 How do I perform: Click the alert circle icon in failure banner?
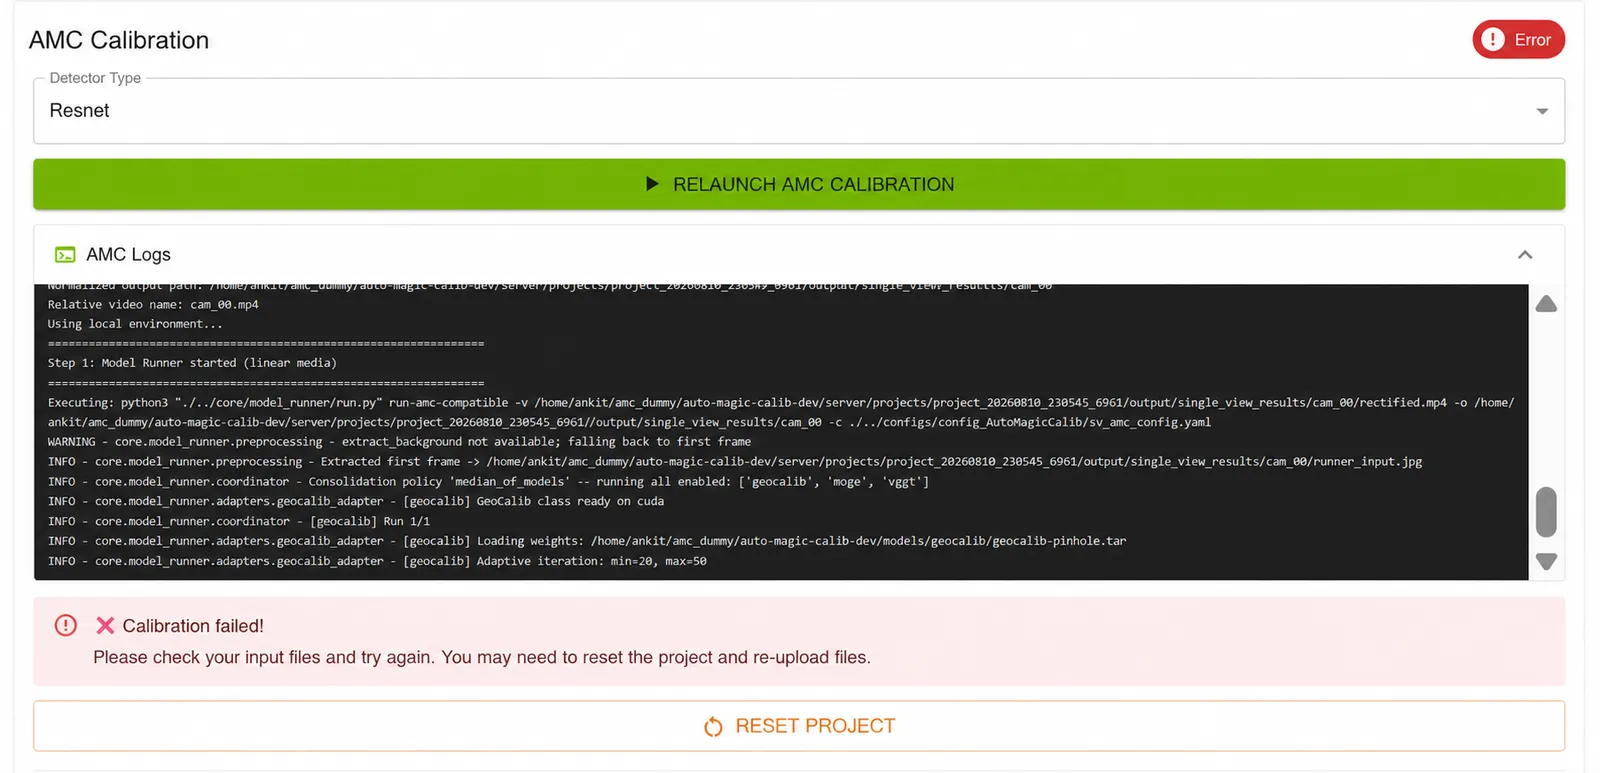(66, 626)
